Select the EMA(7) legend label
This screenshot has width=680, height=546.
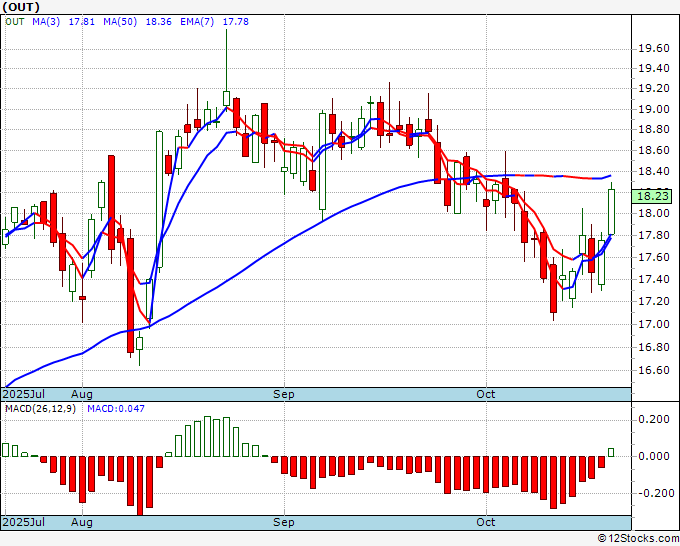197,22
